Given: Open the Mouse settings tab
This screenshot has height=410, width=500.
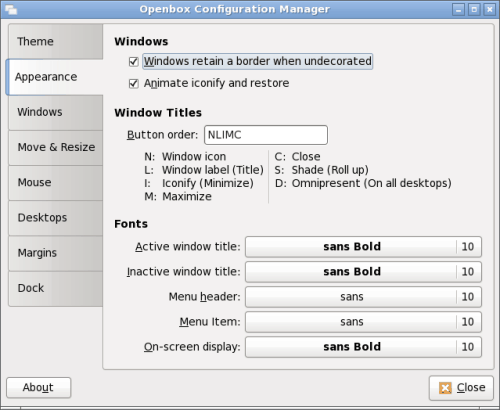Looking at the screenshot, I should coord(55,183).
